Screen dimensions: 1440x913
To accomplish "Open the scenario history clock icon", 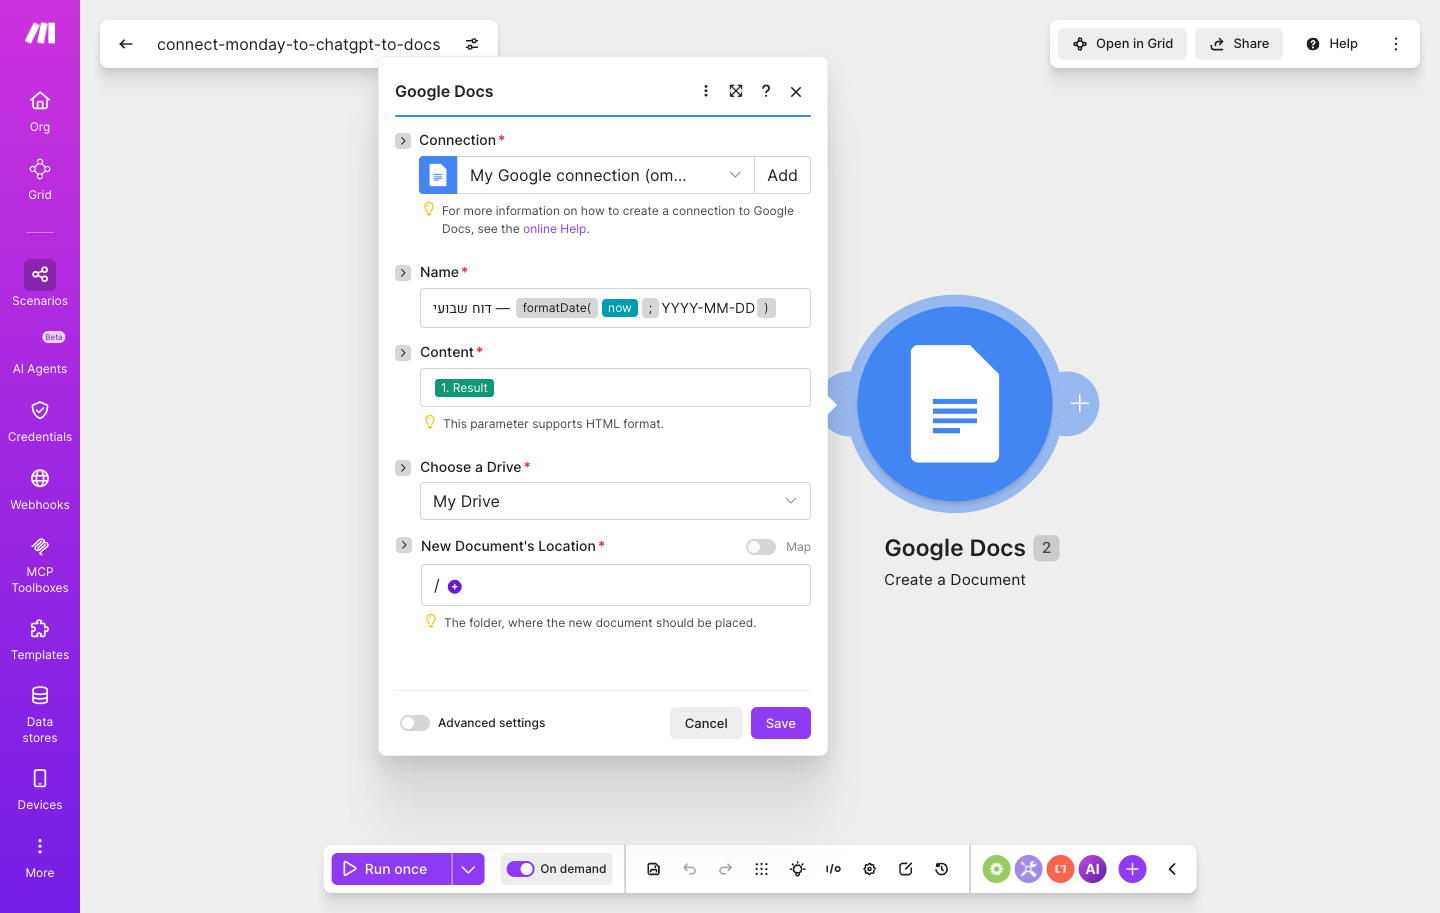I will pos(942,869).
